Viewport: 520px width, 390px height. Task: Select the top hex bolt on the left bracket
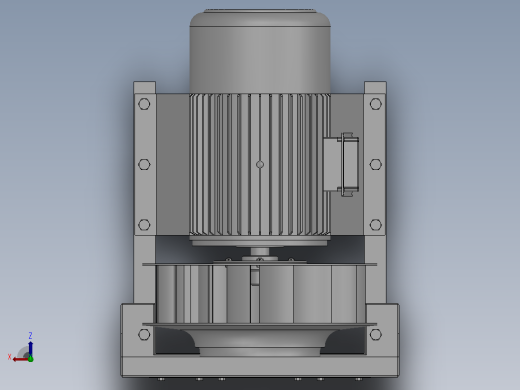[144, 104]
